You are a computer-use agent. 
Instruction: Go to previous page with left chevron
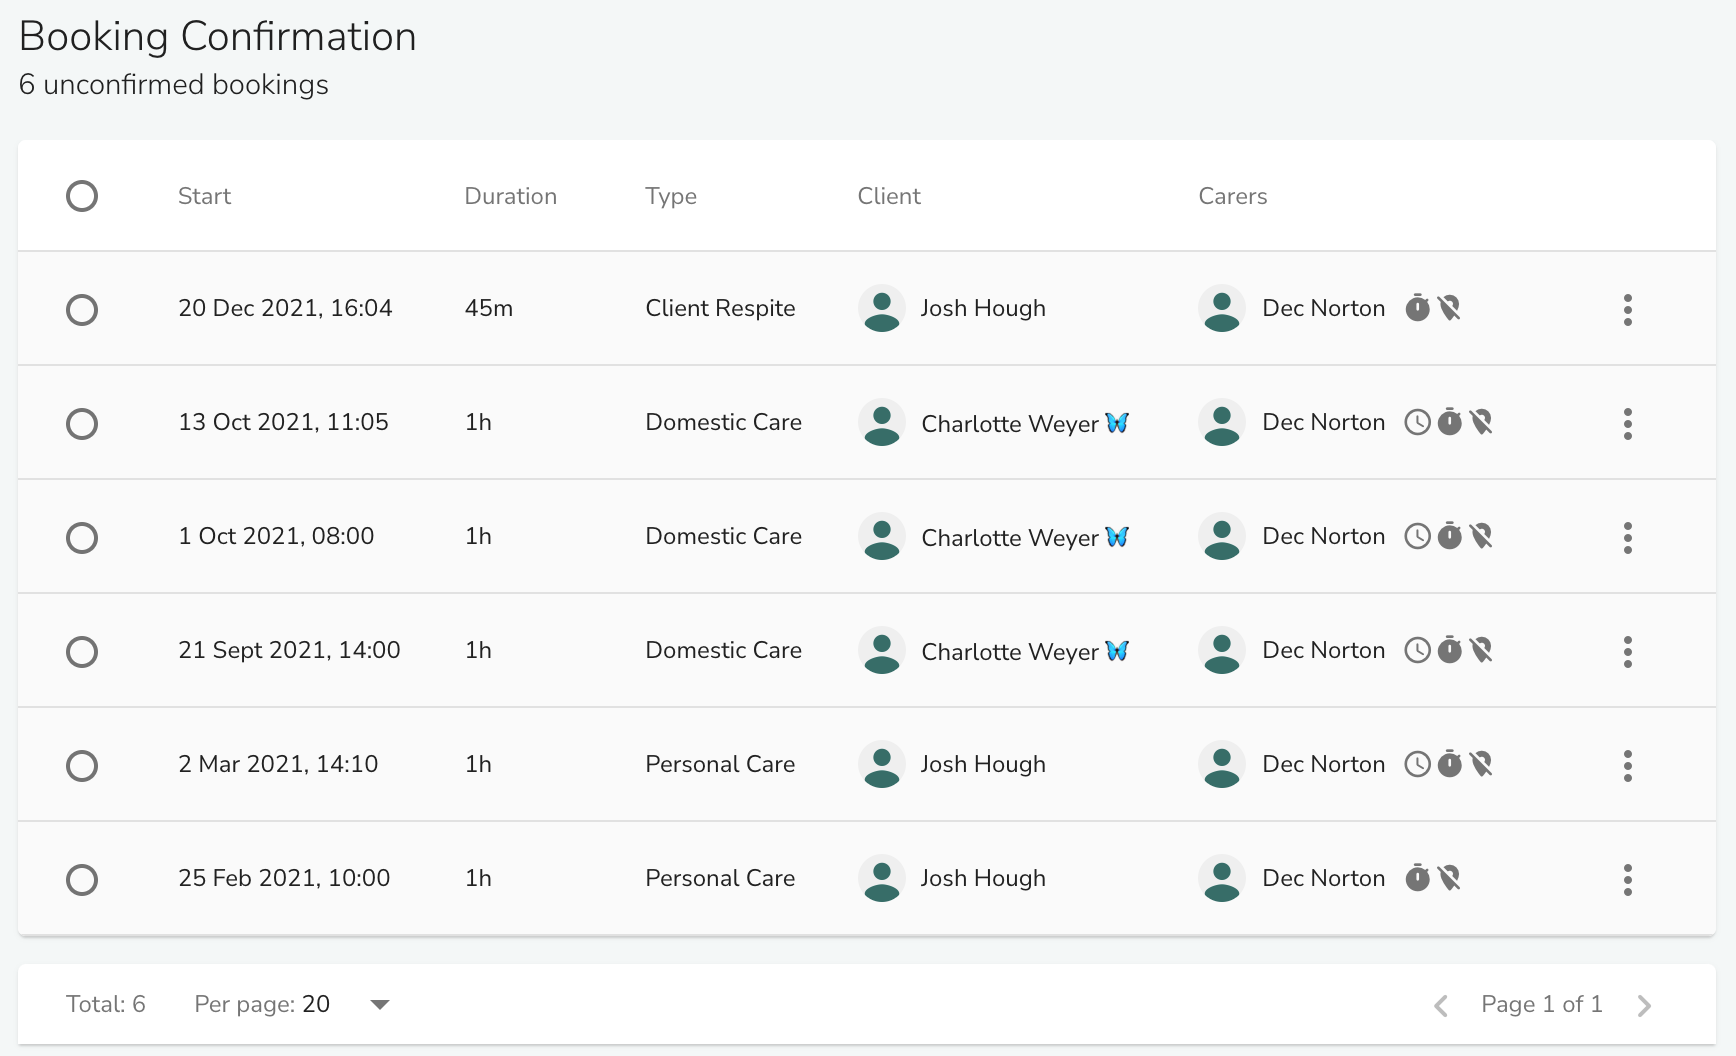1441,1005
